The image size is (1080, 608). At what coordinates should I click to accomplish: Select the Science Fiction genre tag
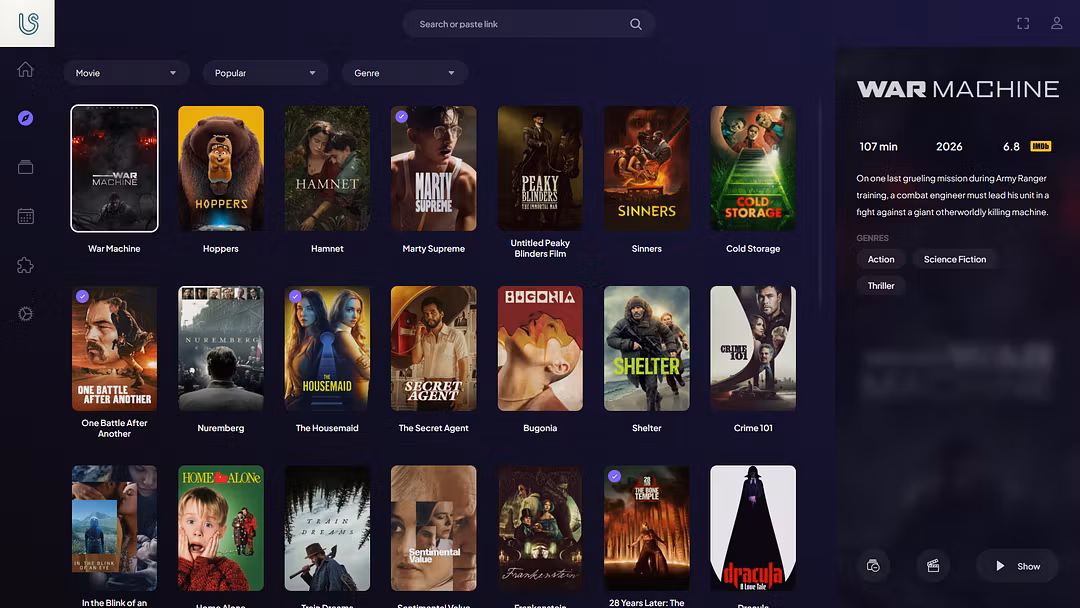click(954, 259)
